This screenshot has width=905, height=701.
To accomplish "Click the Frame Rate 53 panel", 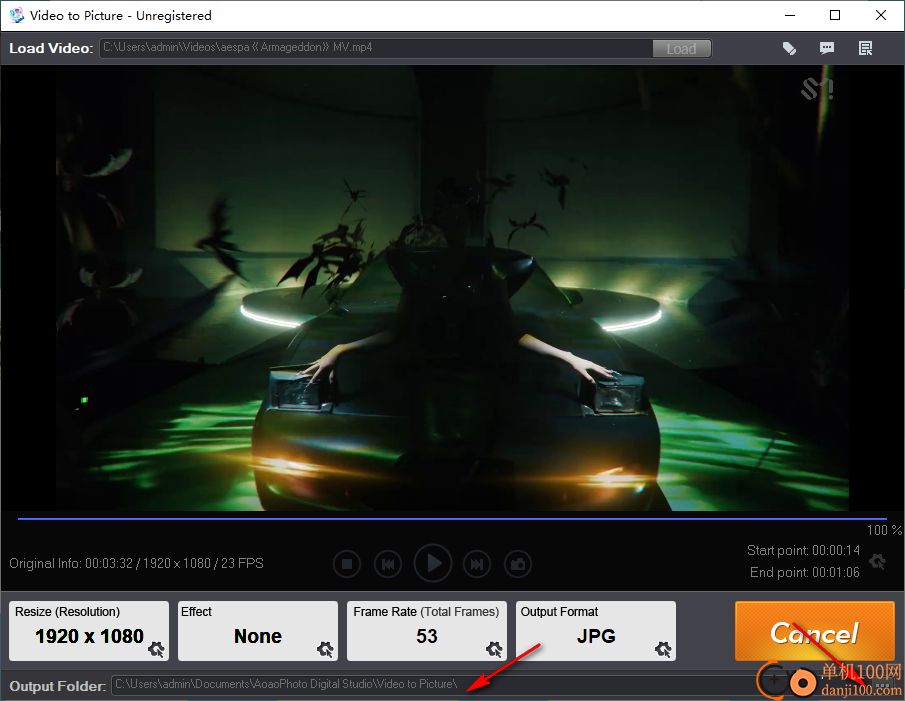I will [x=427, y=631].
